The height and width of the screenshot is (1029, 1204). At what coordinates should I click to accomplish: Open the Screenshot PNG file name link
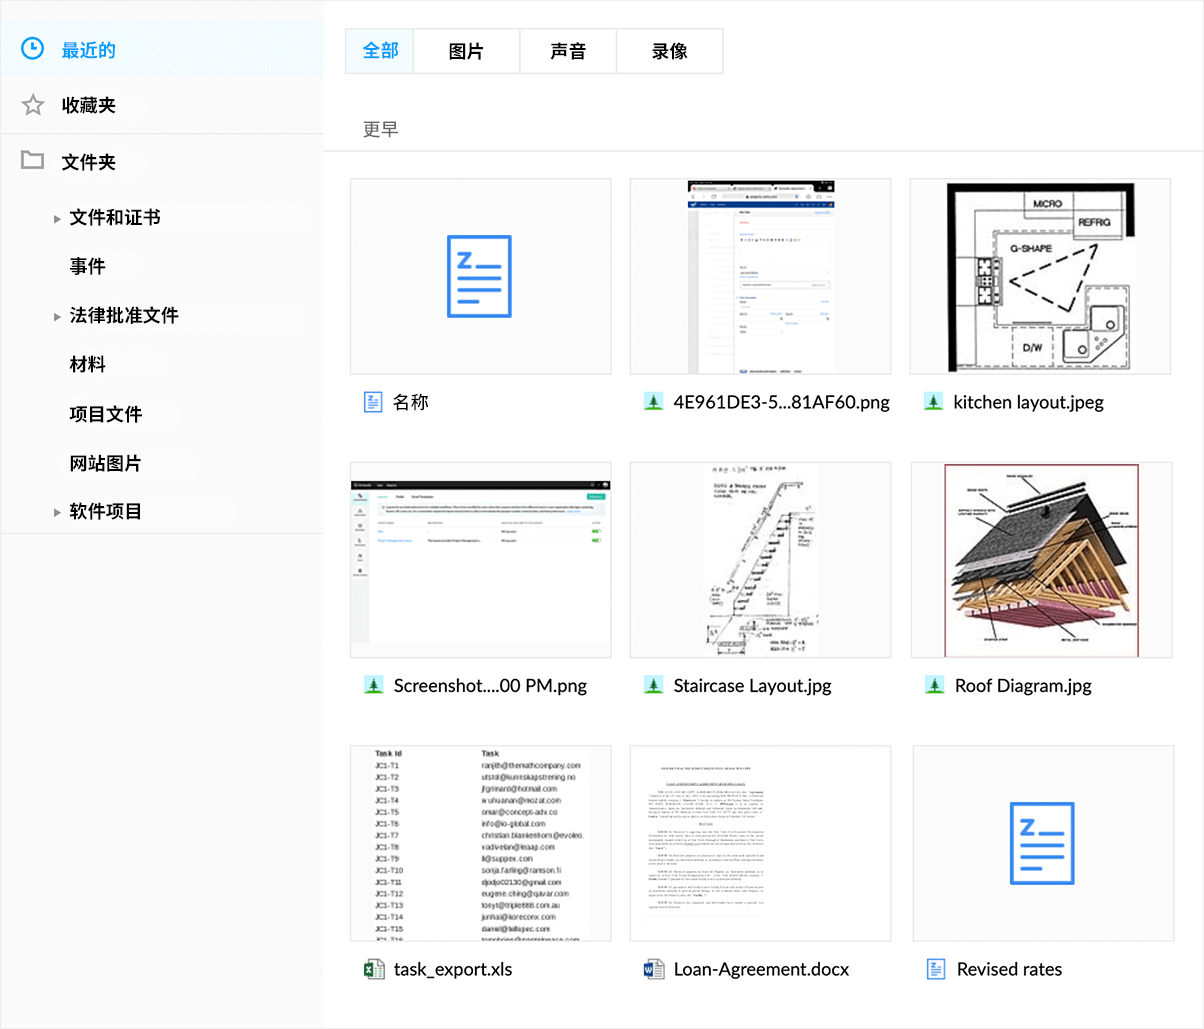click(490, 686)
